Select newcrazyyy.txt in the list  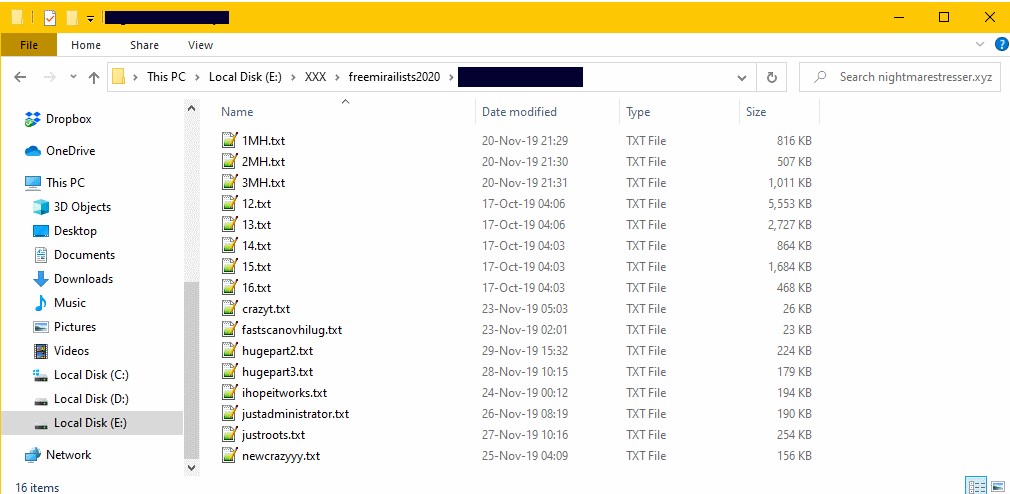[281, 456]
